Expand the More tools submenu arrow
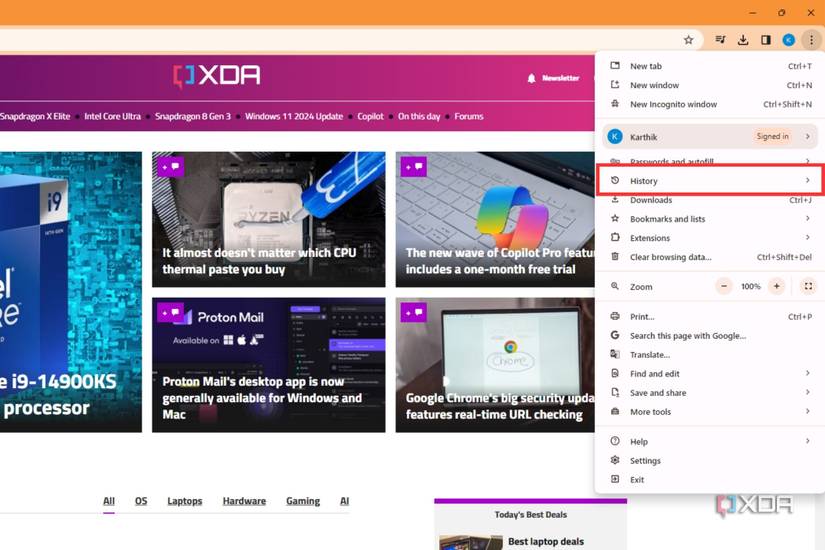825x550 pixels. click(808, 411)
